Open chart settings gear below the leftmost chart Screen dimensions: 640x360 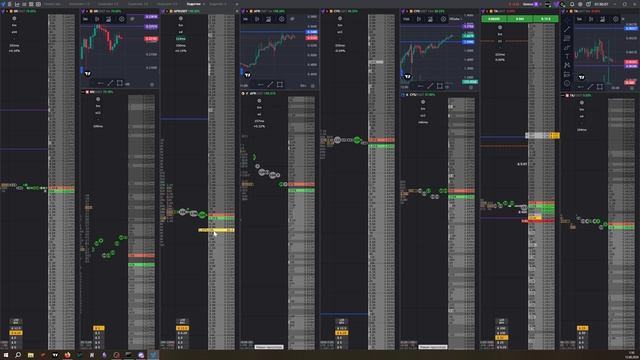coord(152,84)
